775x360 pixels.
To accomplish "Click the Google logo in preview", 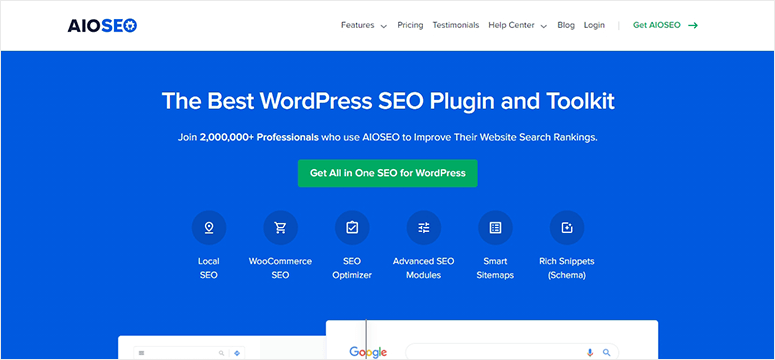I will click(x=368, y=352).
